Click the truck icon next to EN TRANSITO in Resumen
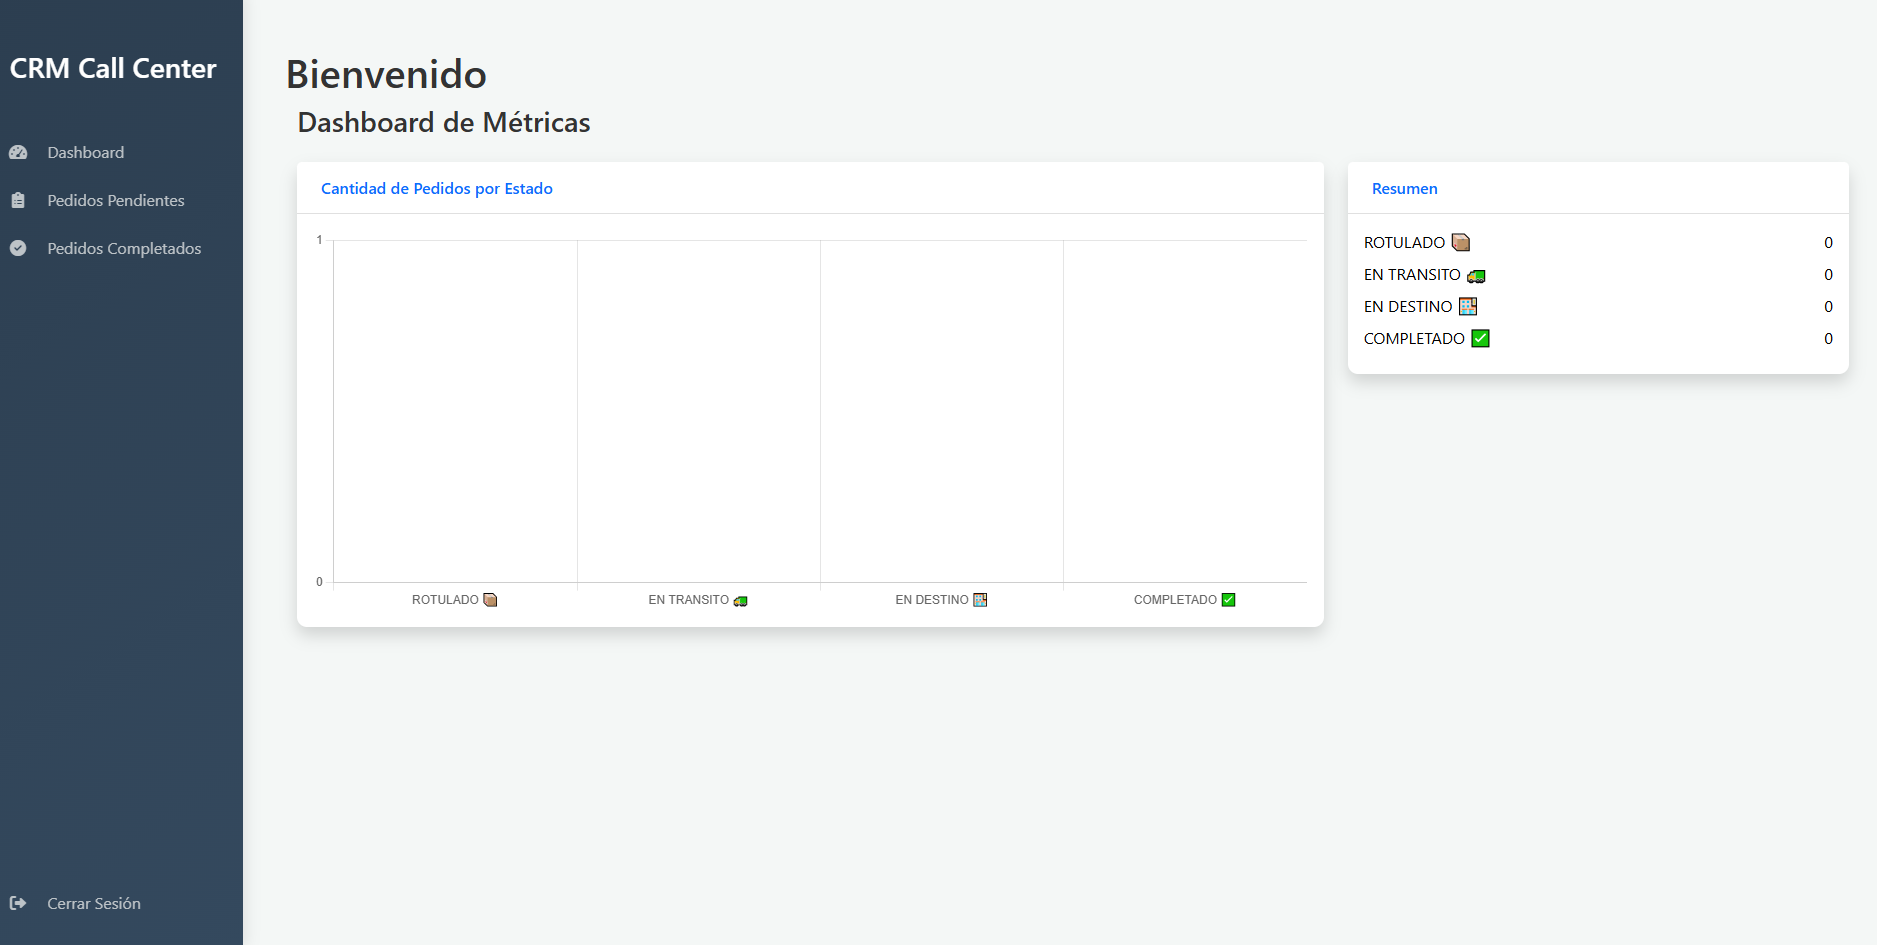This screenshot has width=1877, height=945. point(1476,276)
